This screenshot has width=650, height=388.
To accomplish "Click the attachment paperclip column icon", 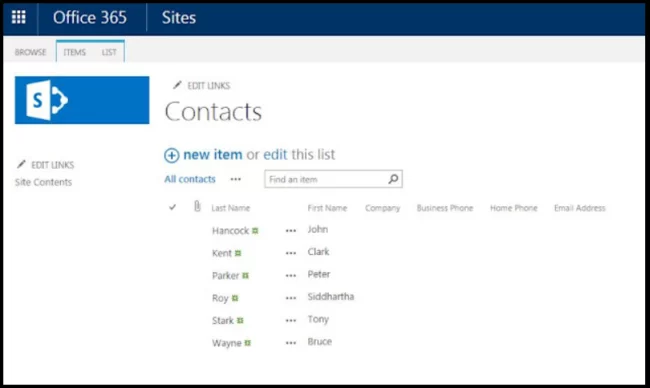I will coord(197,206).
